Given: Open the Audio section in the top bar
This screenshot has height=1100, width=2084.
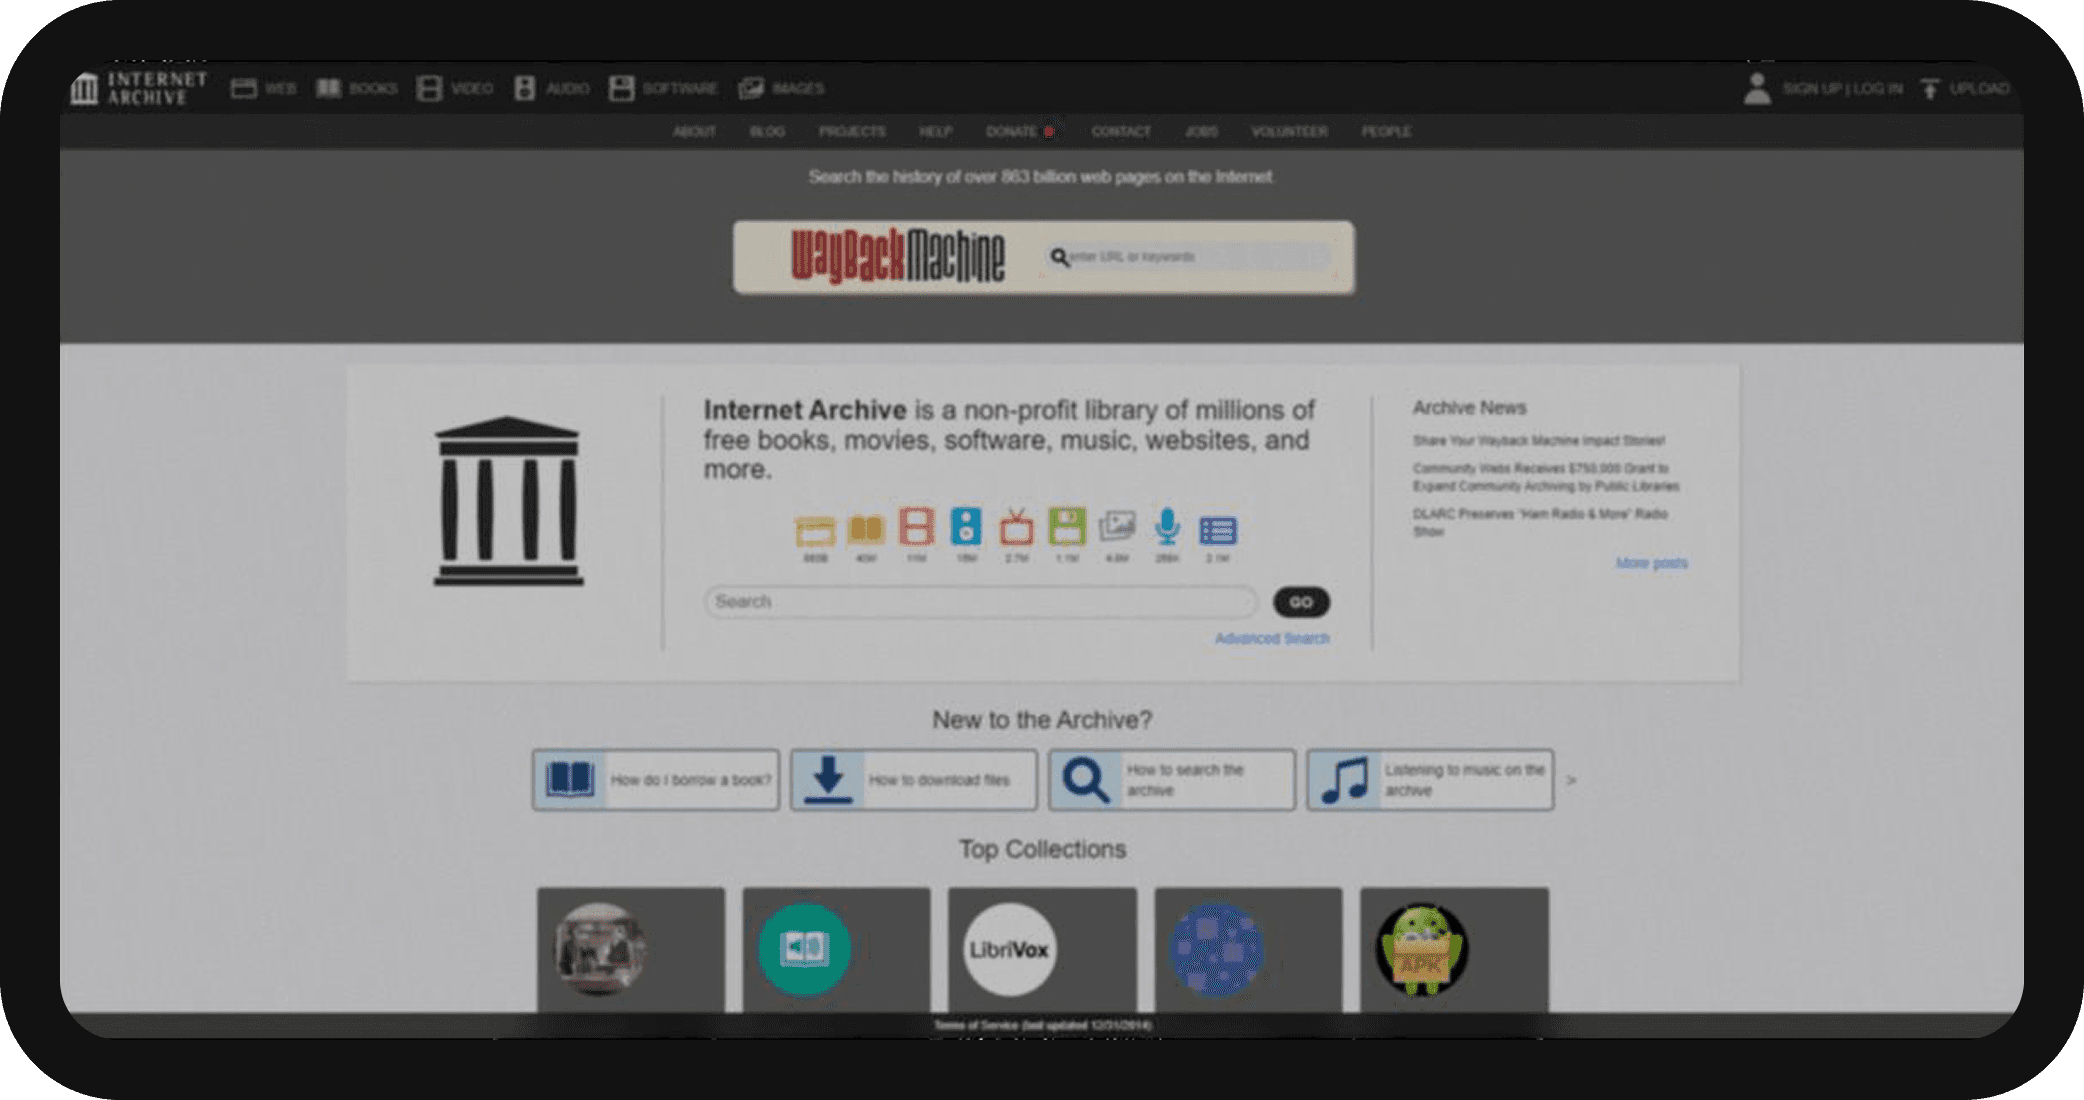Looking at the screenshot, I should [551, 88].
